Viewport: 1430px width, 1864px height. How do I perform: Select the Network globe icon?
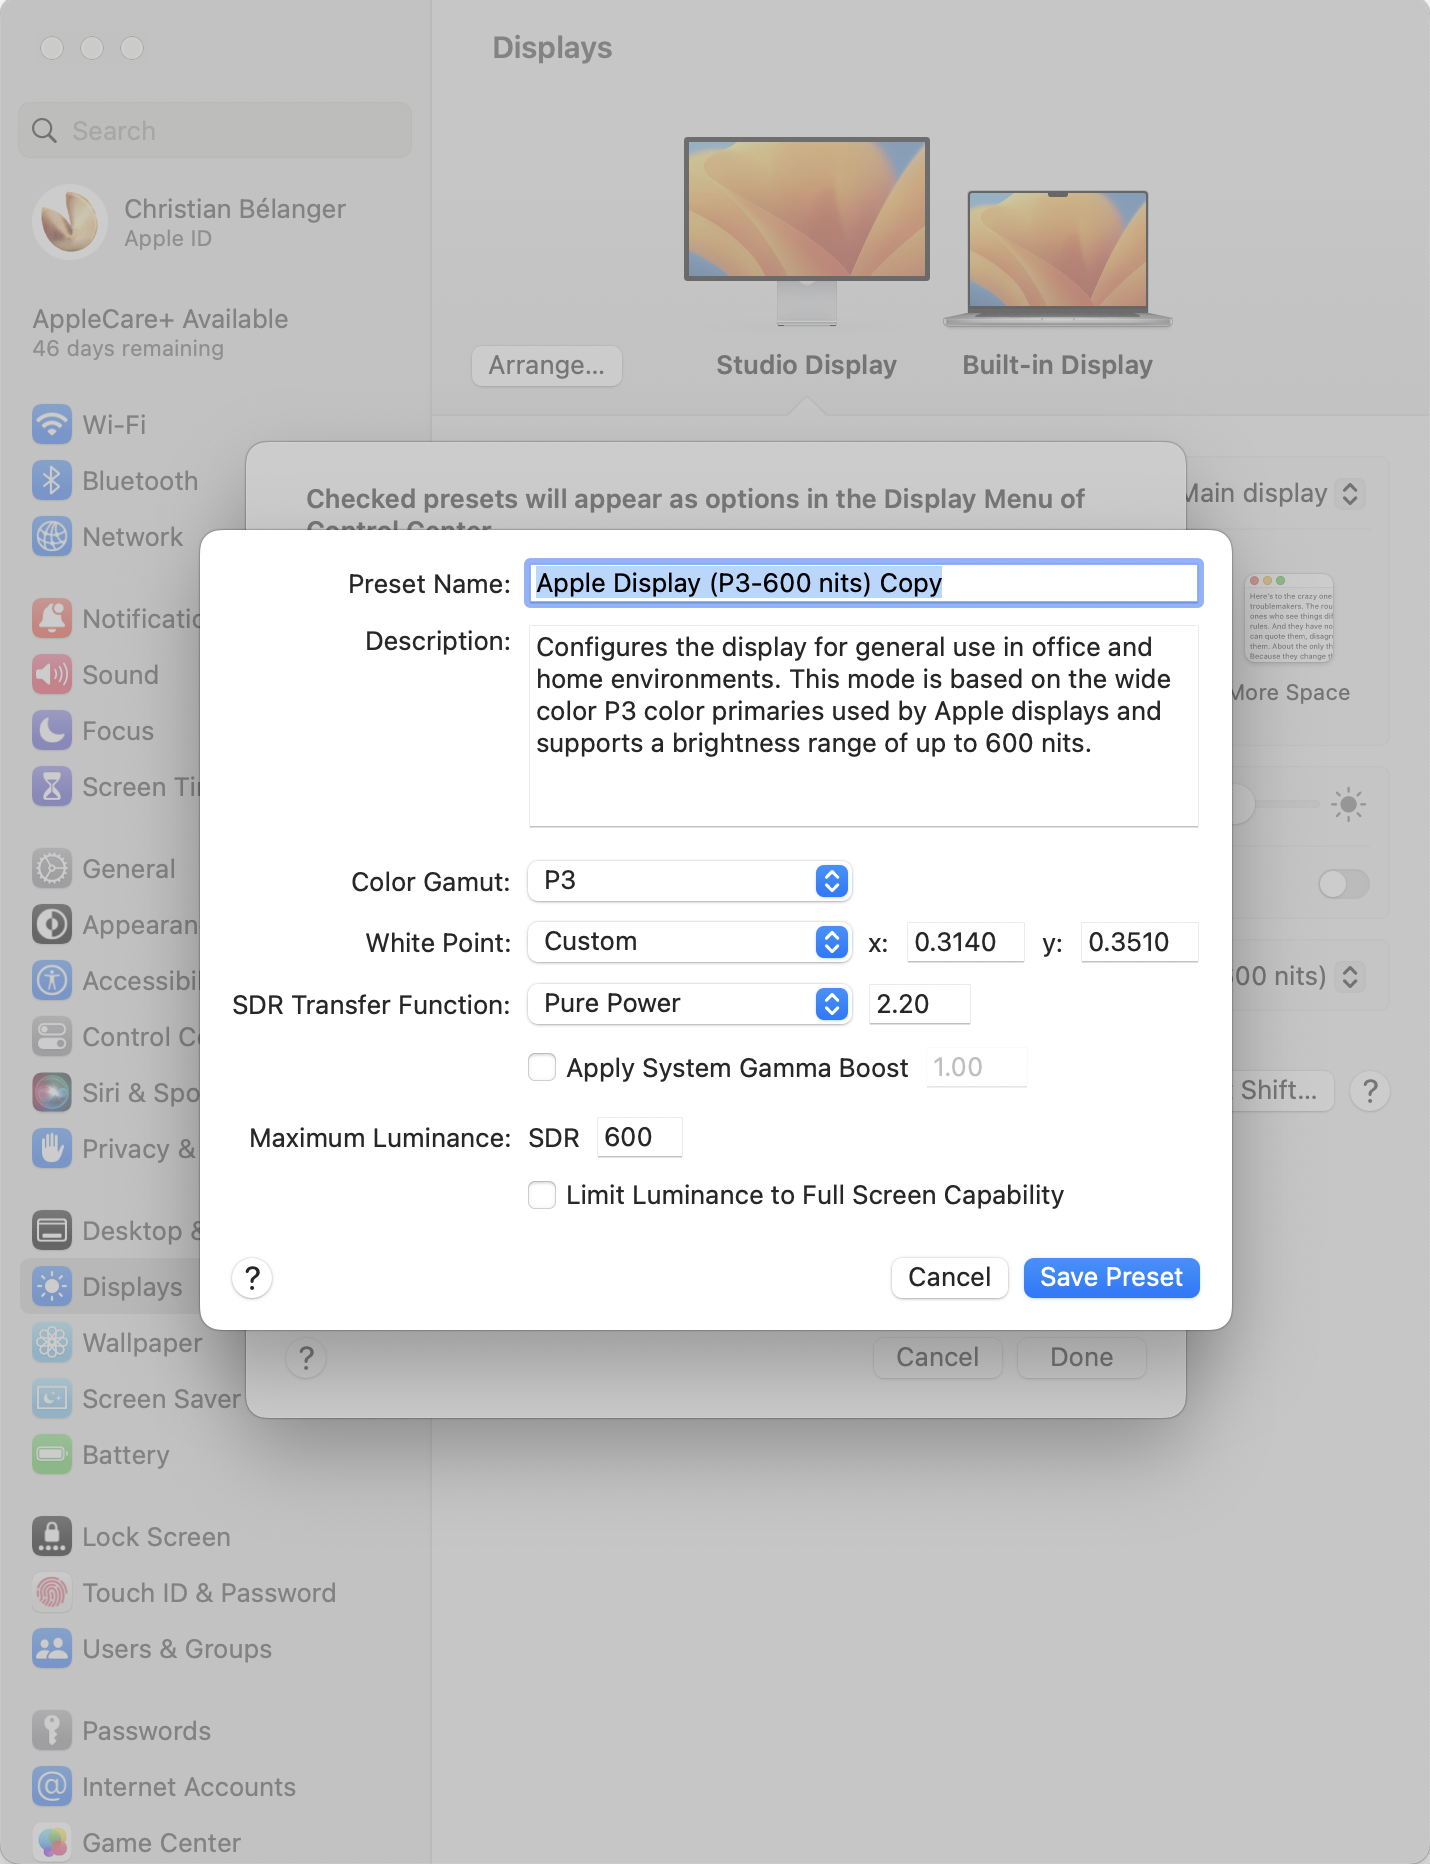click(52, 537)
